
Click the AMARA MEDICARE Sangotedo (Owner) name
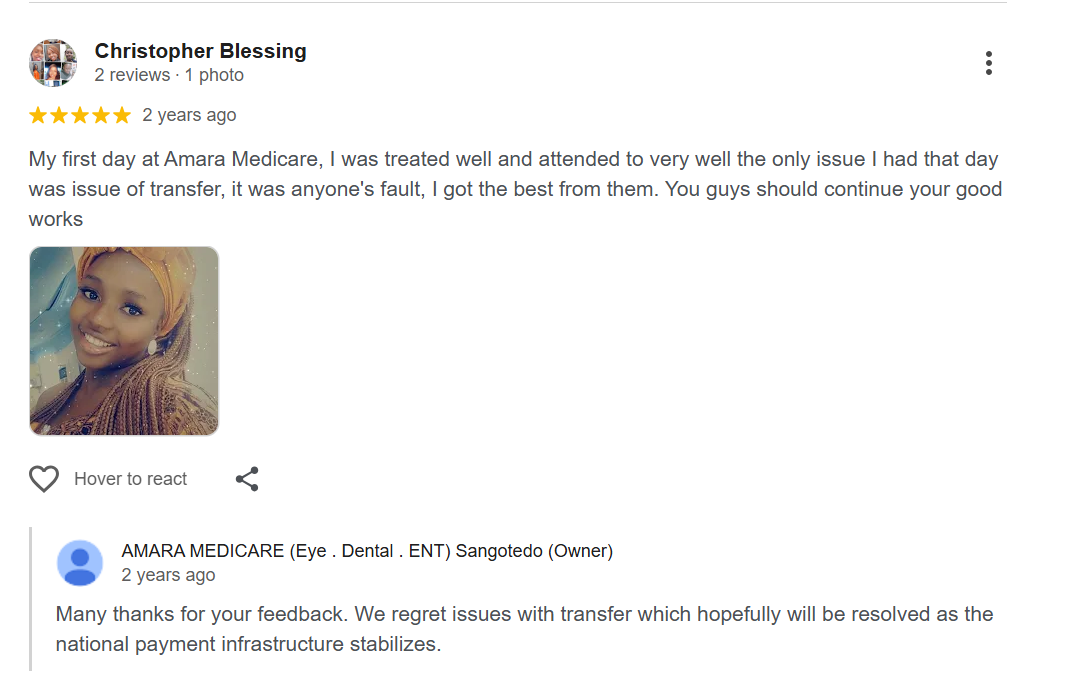pos(366,551)
